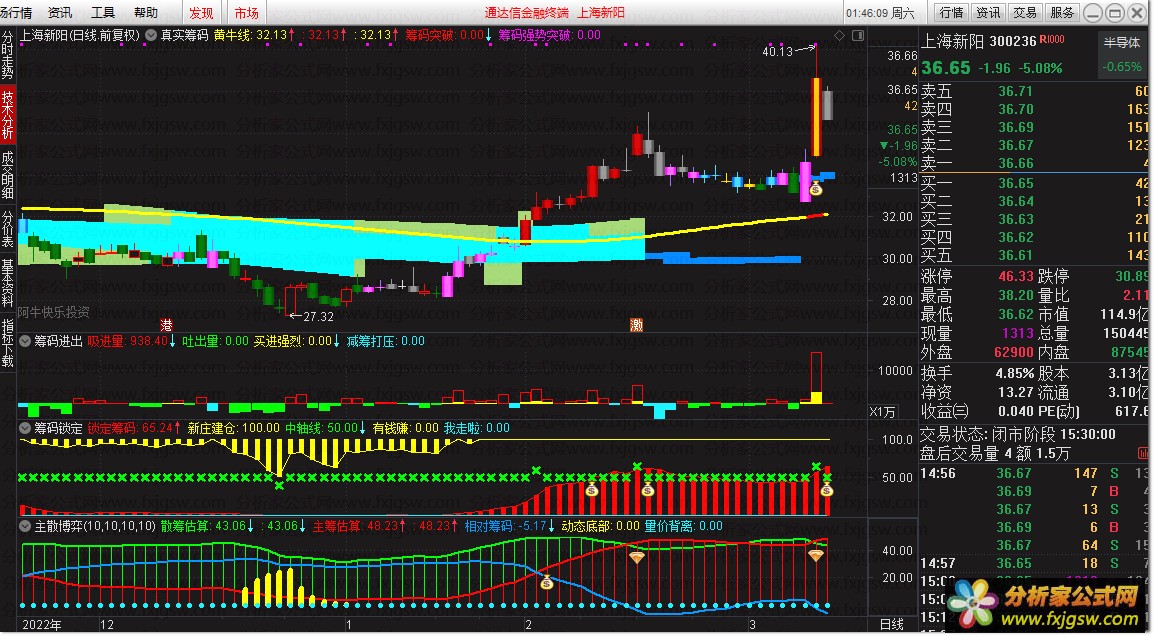Viewport: 1155px width, 636px height.
Task: Toggle the side panel icon beside the diamond
Action: pyautogui.click(x=857, y=35)
